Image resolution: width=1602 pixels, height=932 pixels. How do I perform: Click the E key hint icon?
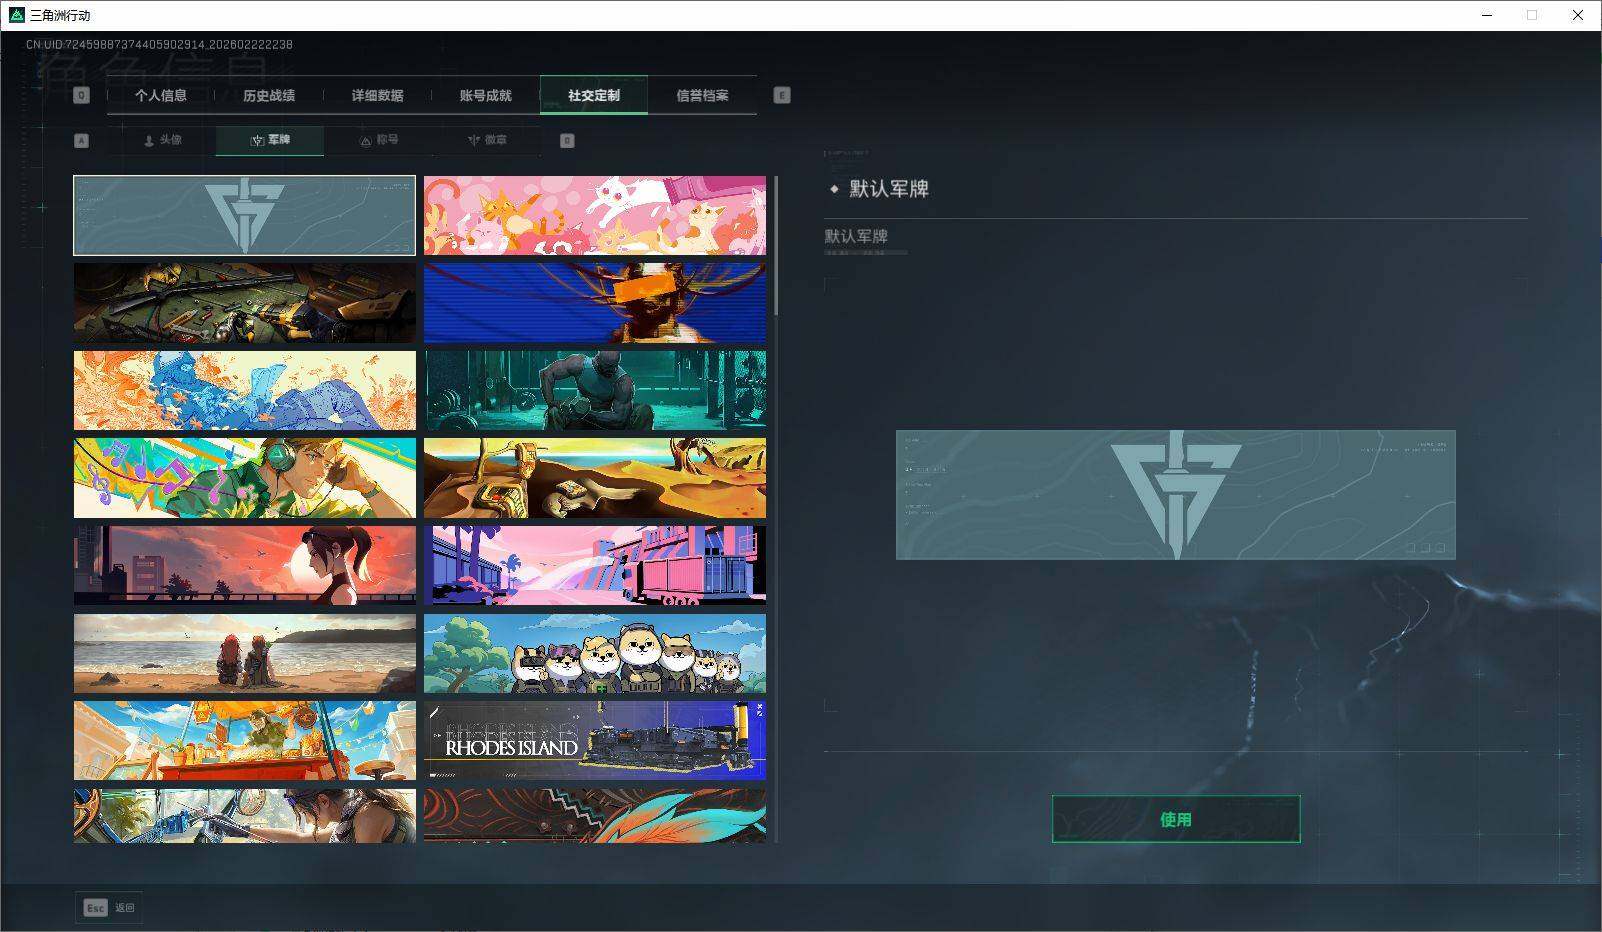[x=782, y=95]
